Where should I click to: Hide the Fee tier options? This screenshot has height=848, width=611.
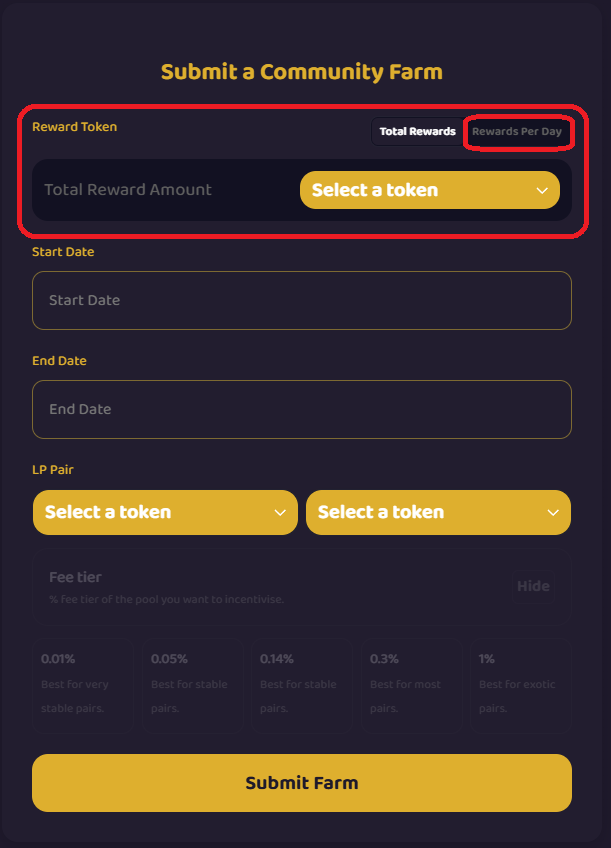click(x=533, y=586)
